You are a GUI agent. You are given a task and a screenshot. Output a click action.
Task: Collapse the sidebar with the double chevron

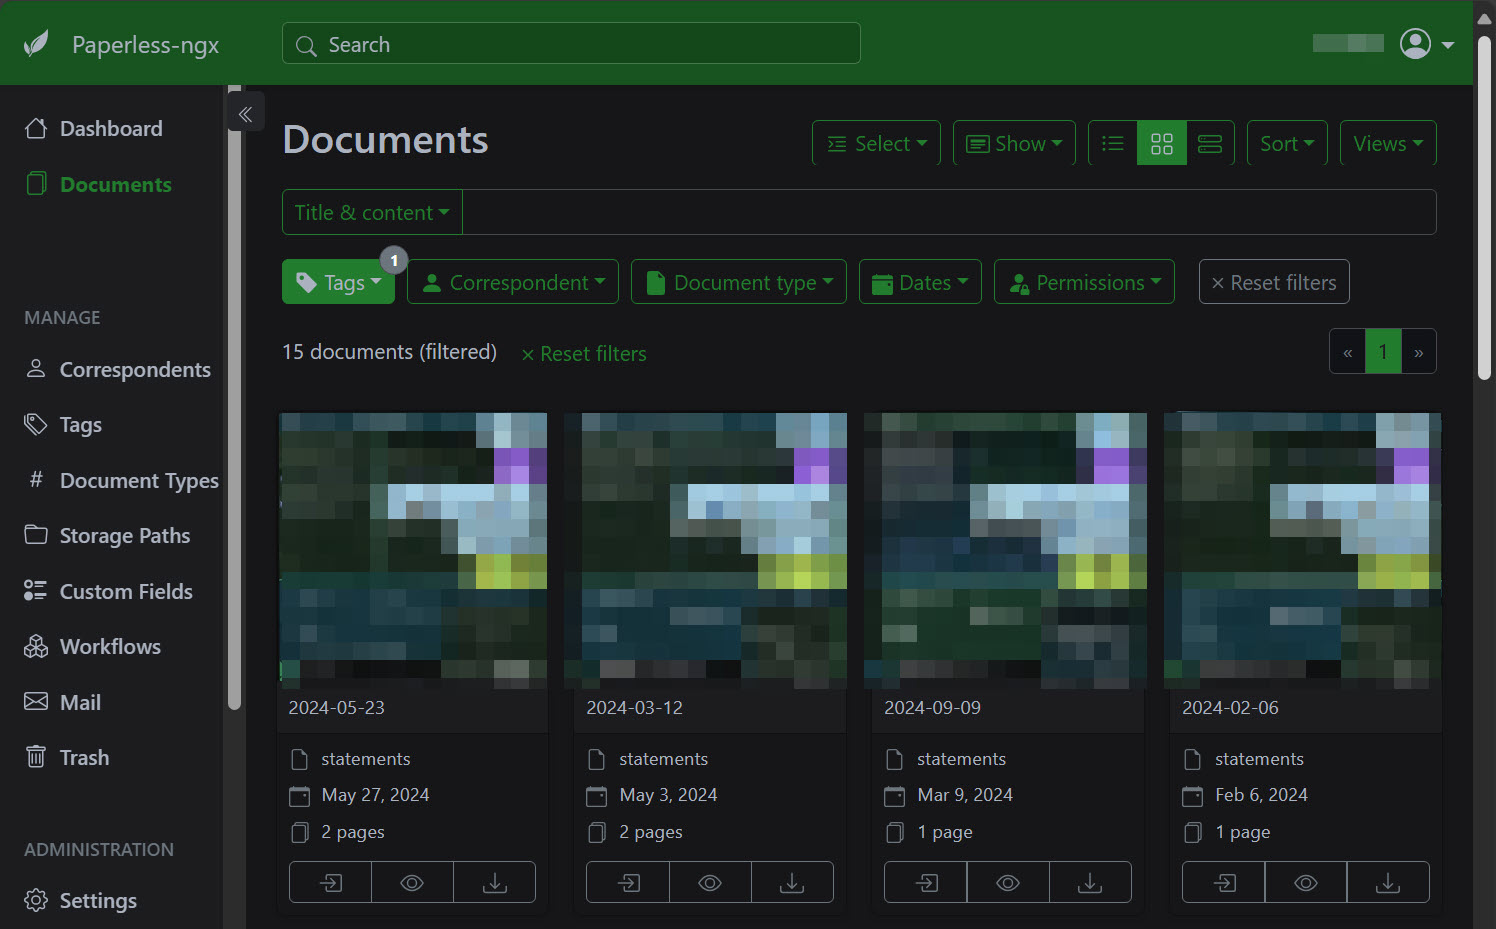click(245, 113)
